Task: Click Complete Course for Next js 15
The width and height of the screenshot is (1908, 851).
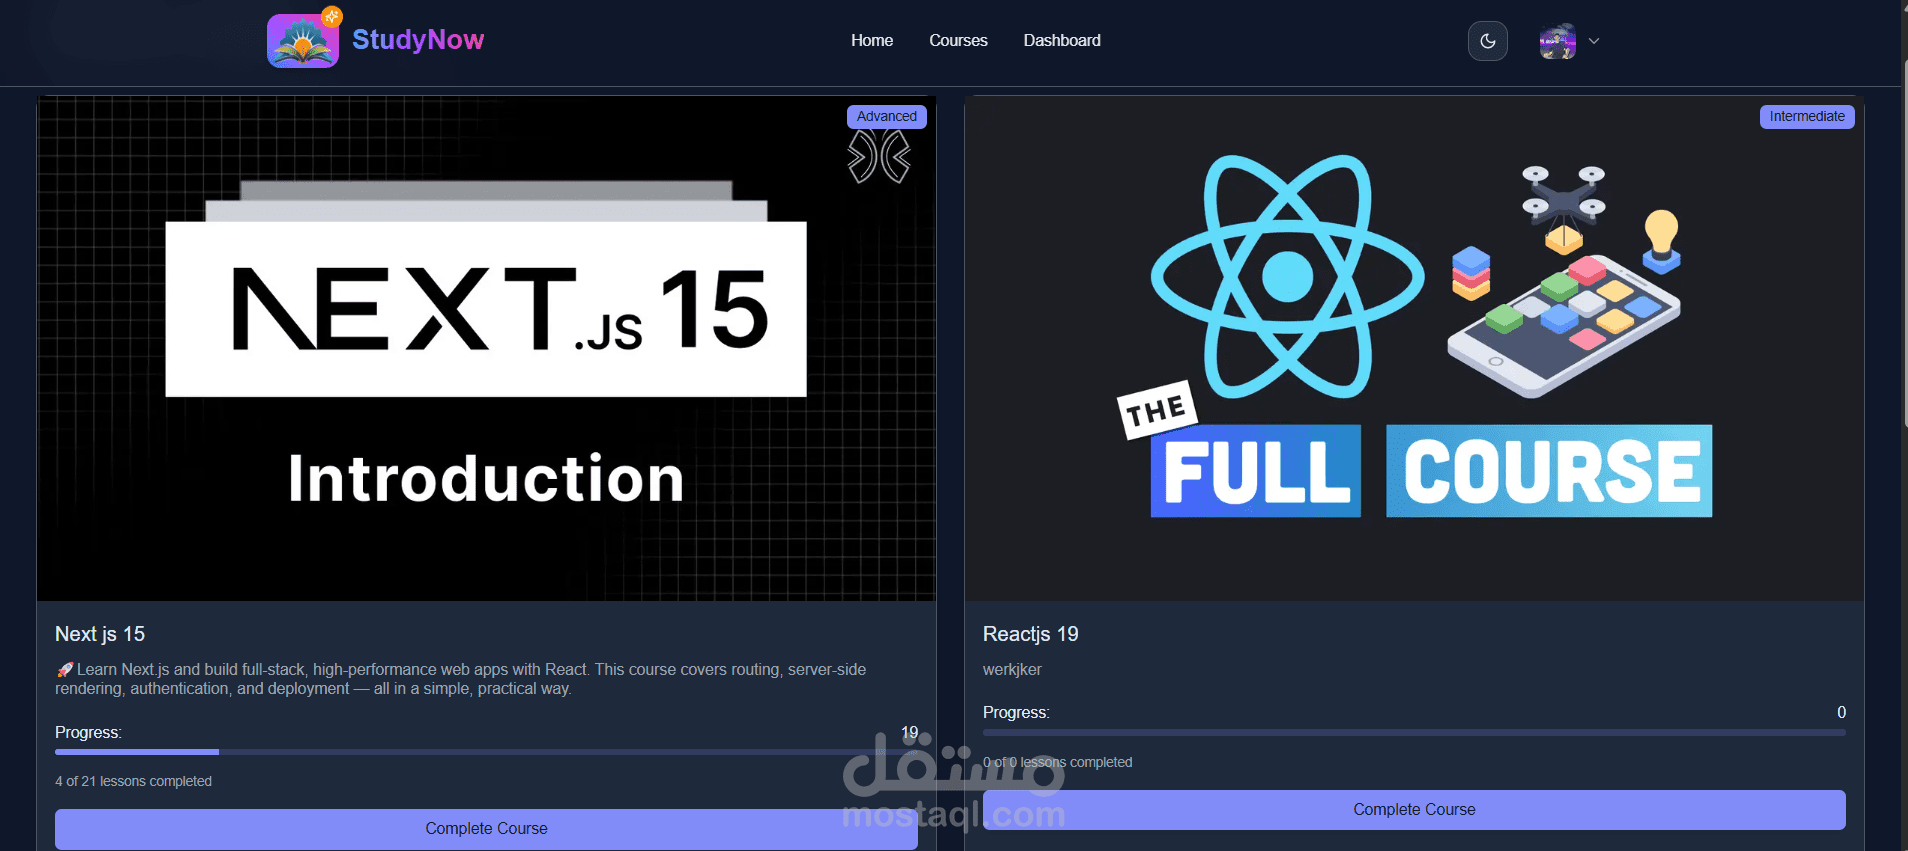Action: (486, 829)
